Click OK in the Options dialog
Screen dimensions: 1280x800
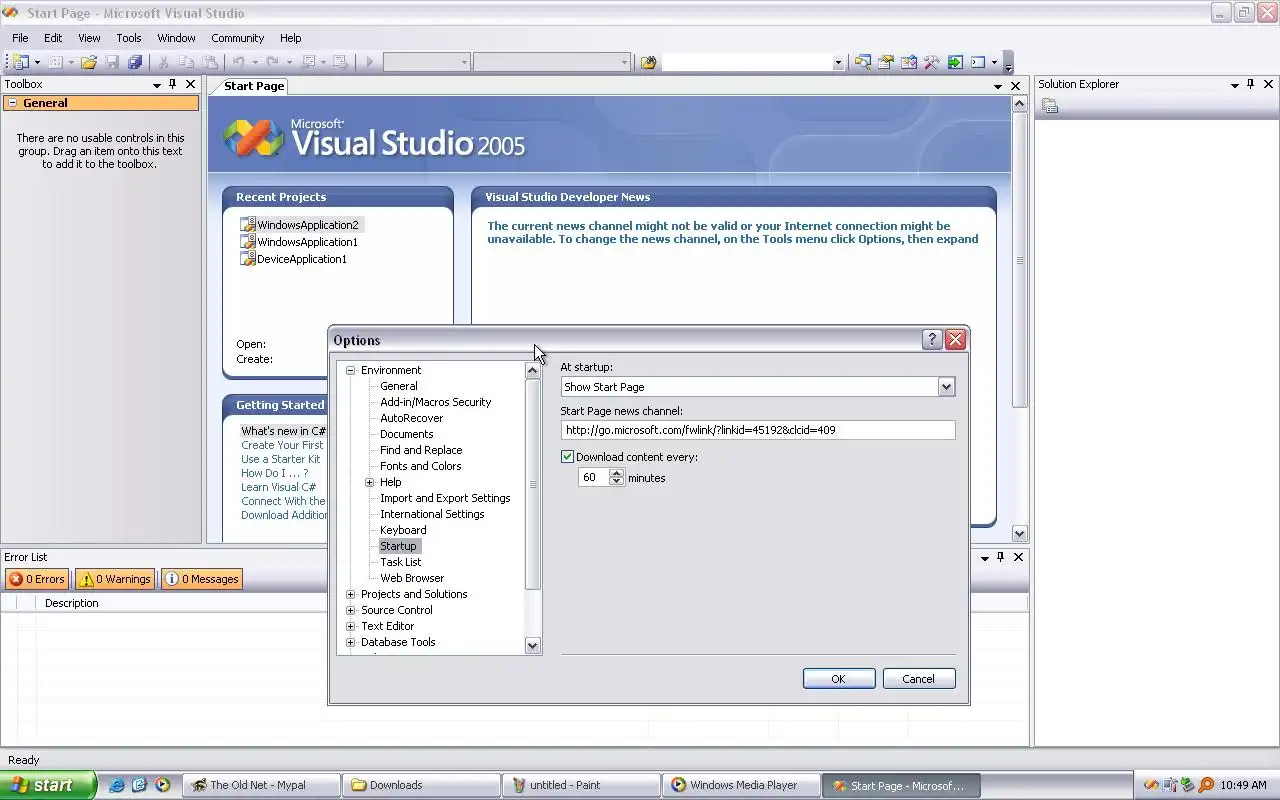[839, 679]
